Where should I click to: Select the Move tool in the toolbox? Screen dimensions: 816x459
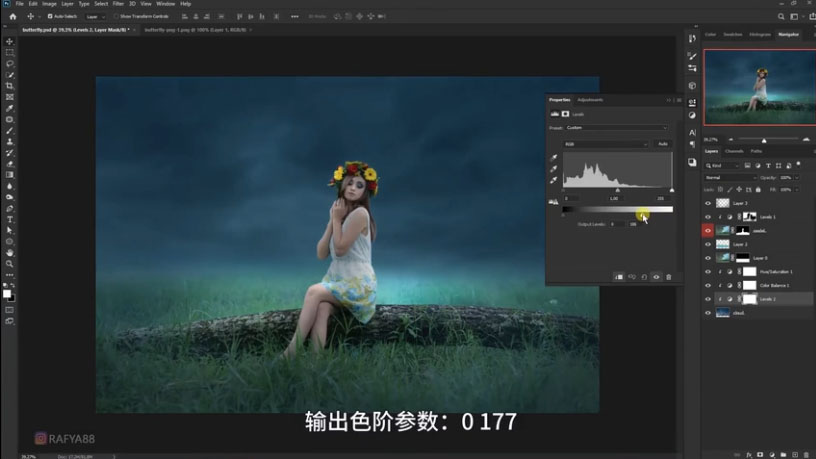tap(9, 41)
